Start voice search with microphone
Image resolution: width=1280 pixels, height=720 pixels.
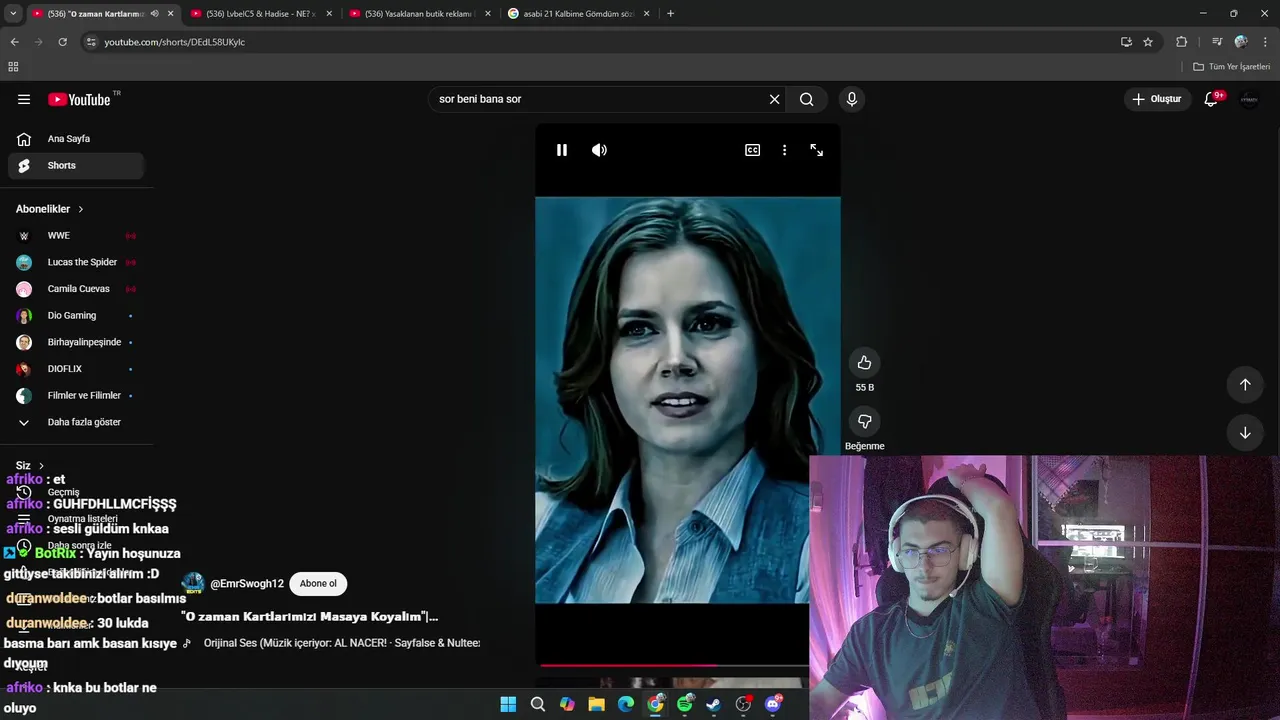click(x=852, y=99)
